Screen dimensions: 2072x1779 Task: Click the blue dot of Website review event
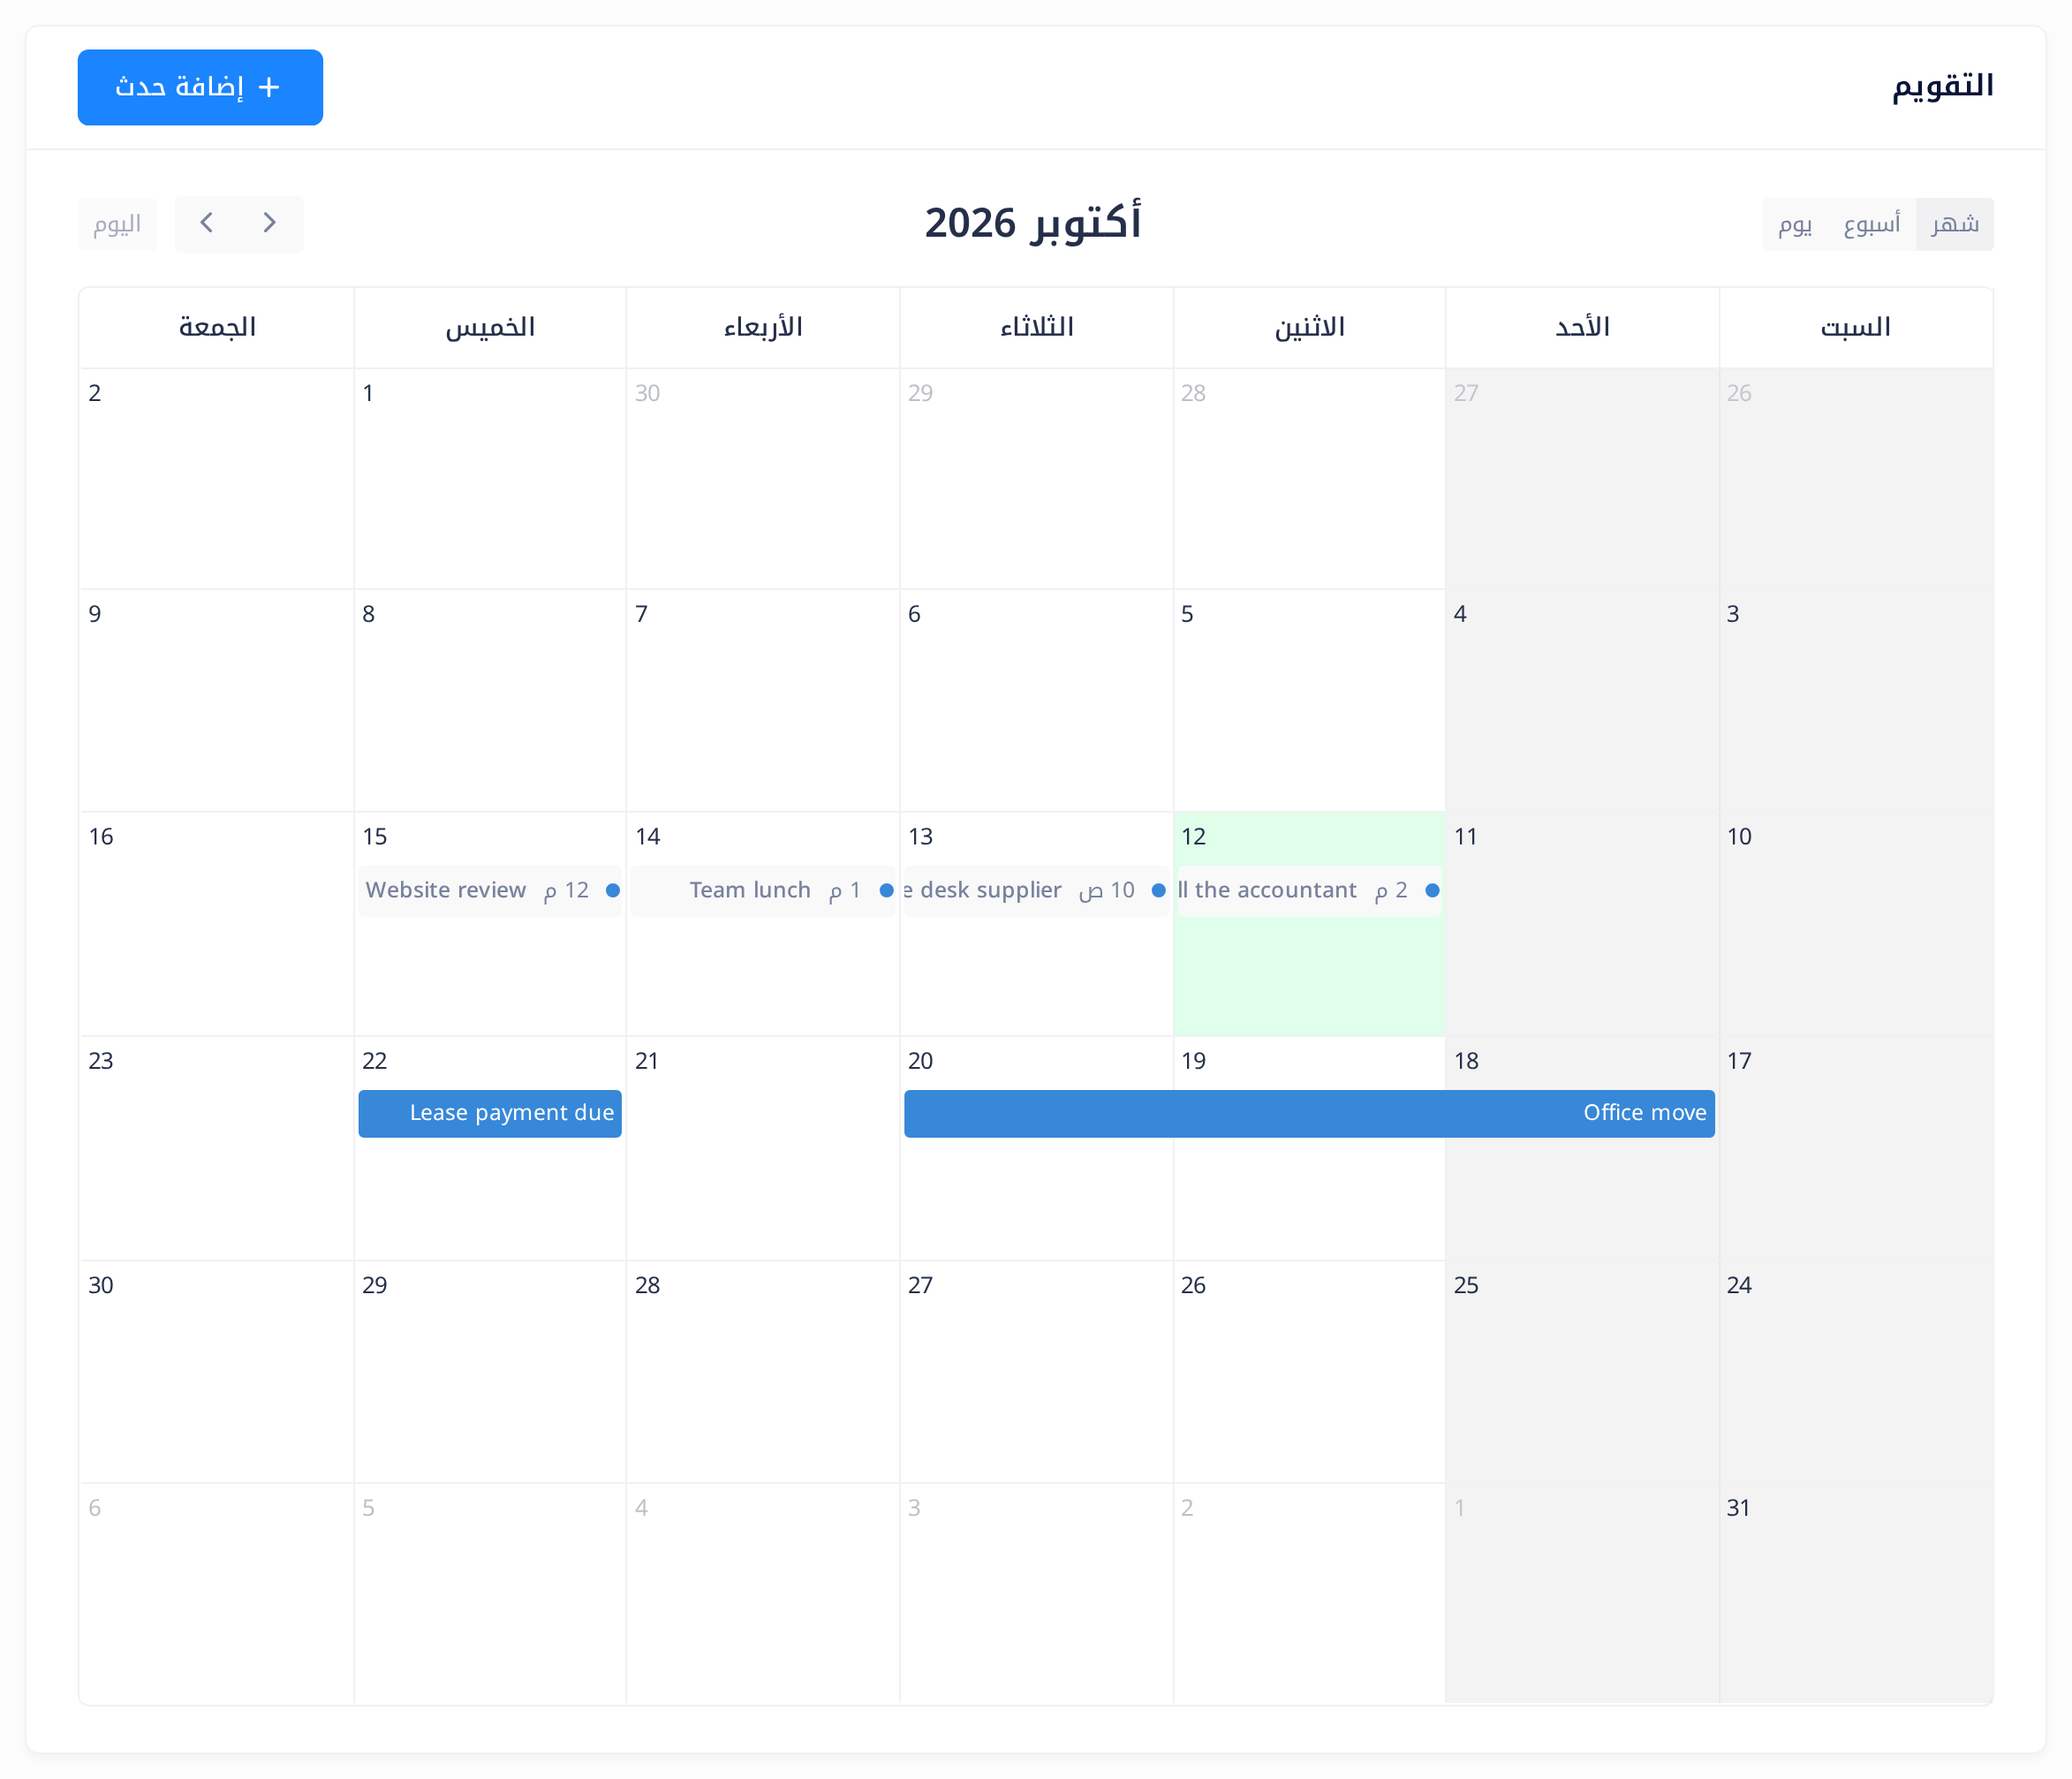point(613,890)
